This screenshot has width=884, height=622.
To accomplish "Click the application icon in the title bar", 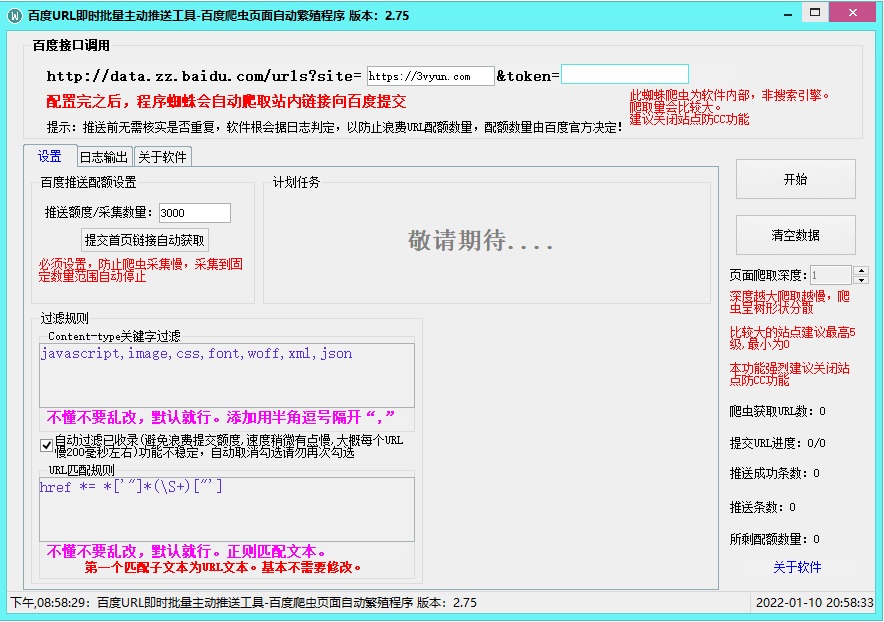I will tap(14, 14).
